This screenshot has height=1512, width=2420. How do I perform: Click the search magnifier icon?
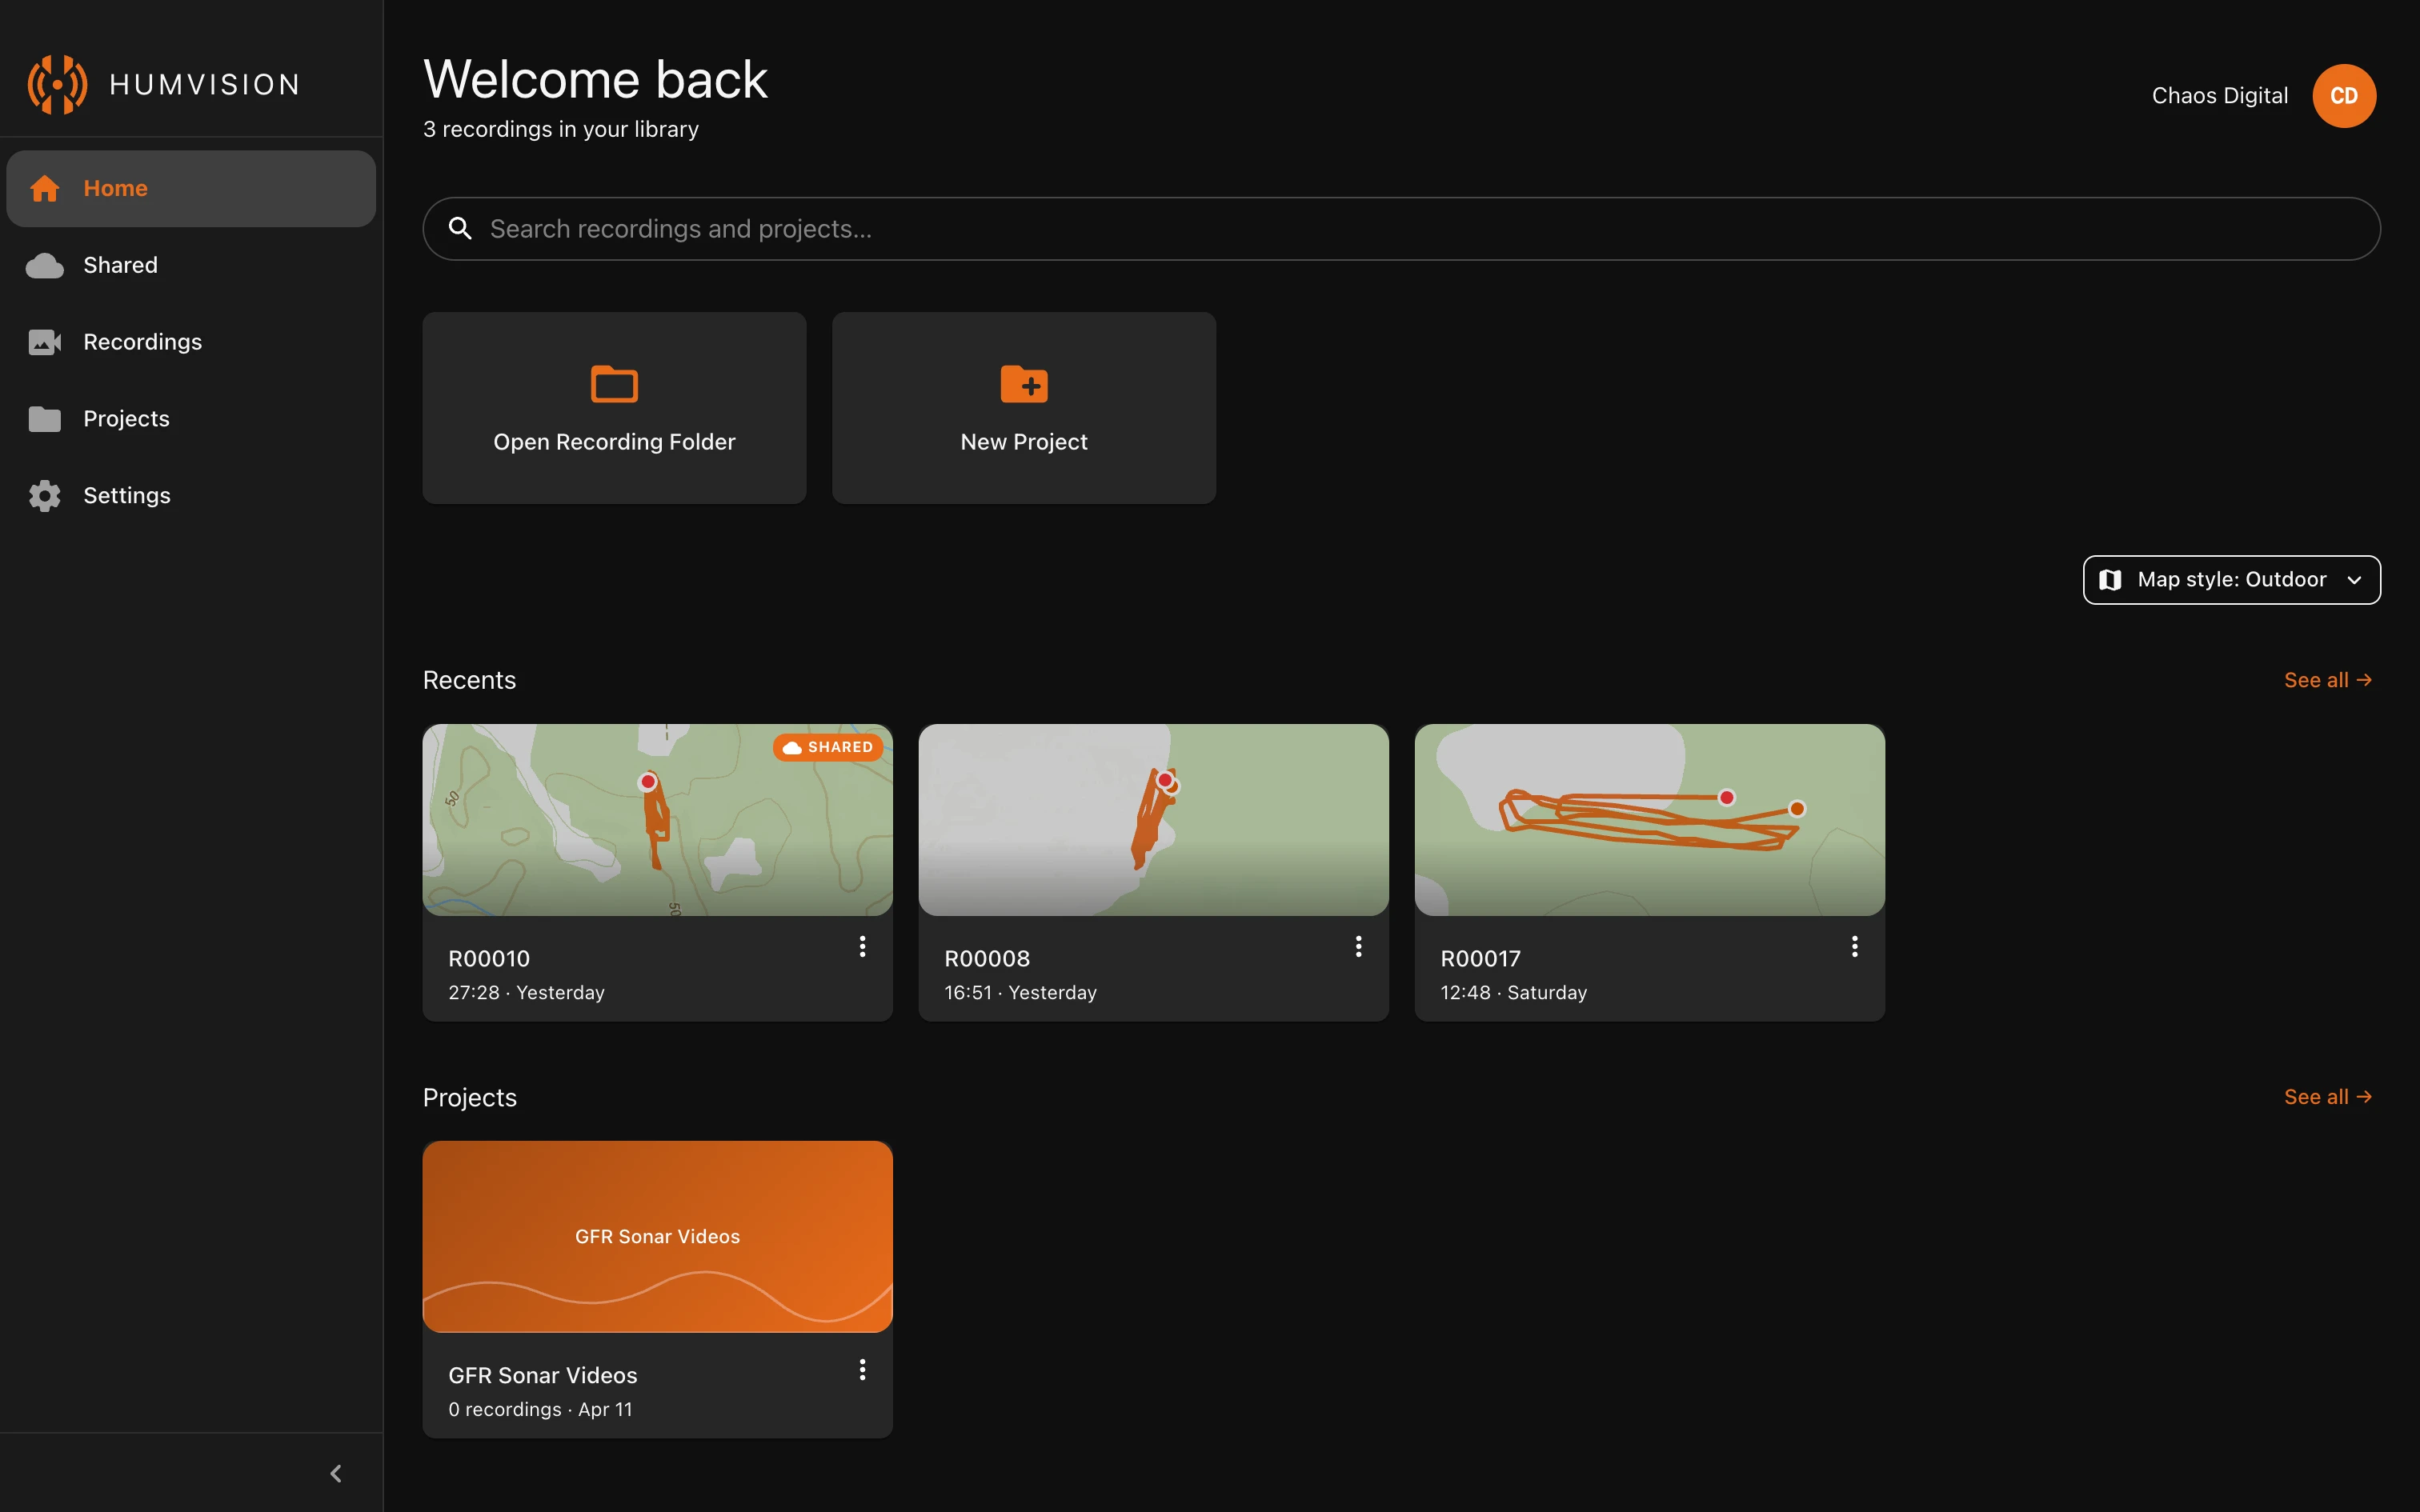(x=460, y=228)
